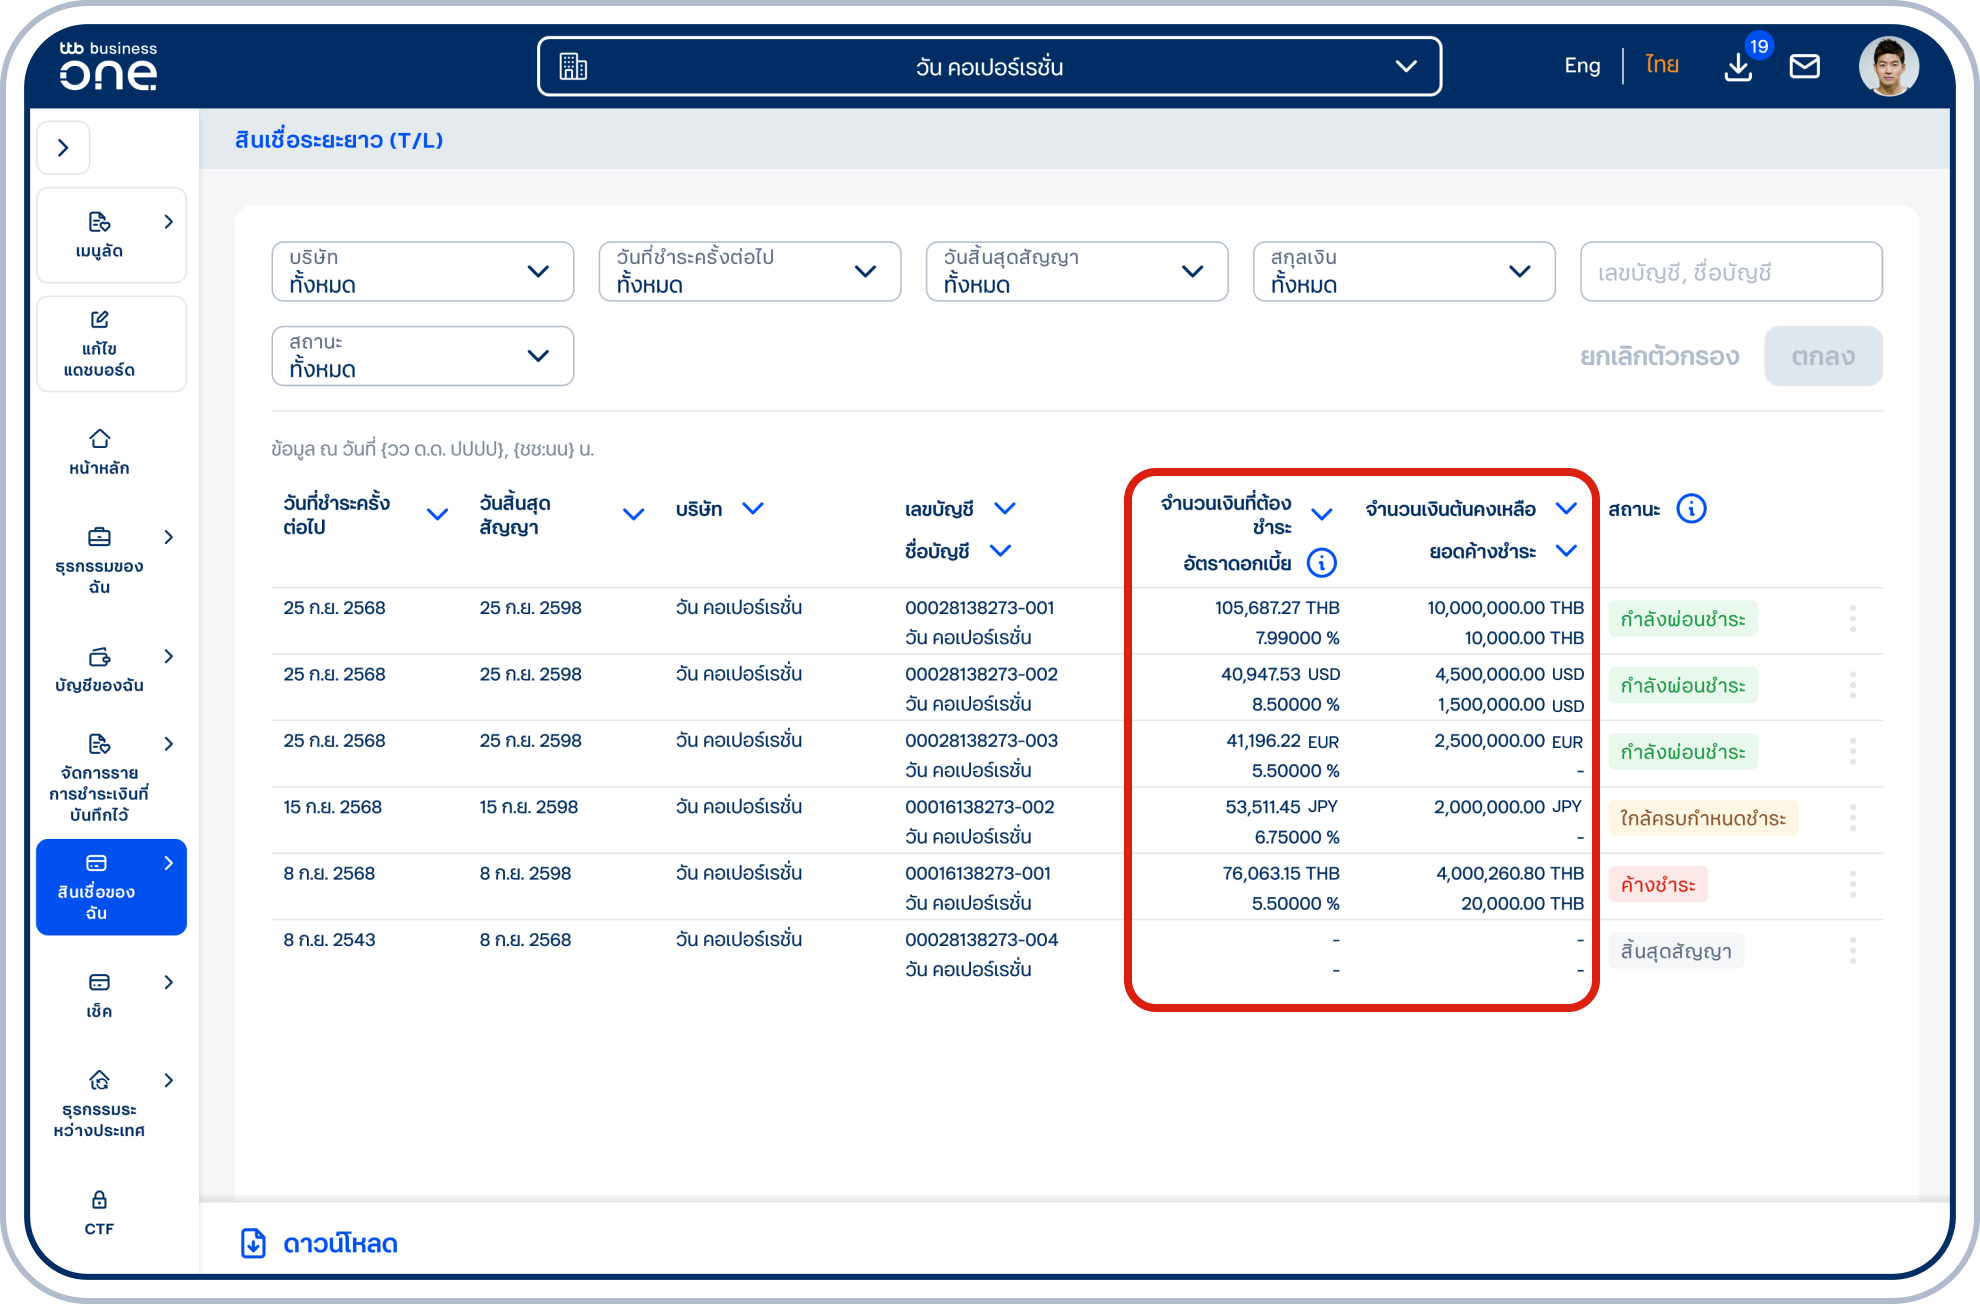The height and width of the screenshot is (1304, 1980).
Task: Click the info icon next to สถานะ column header
Action: click(x=1691, y=509)
